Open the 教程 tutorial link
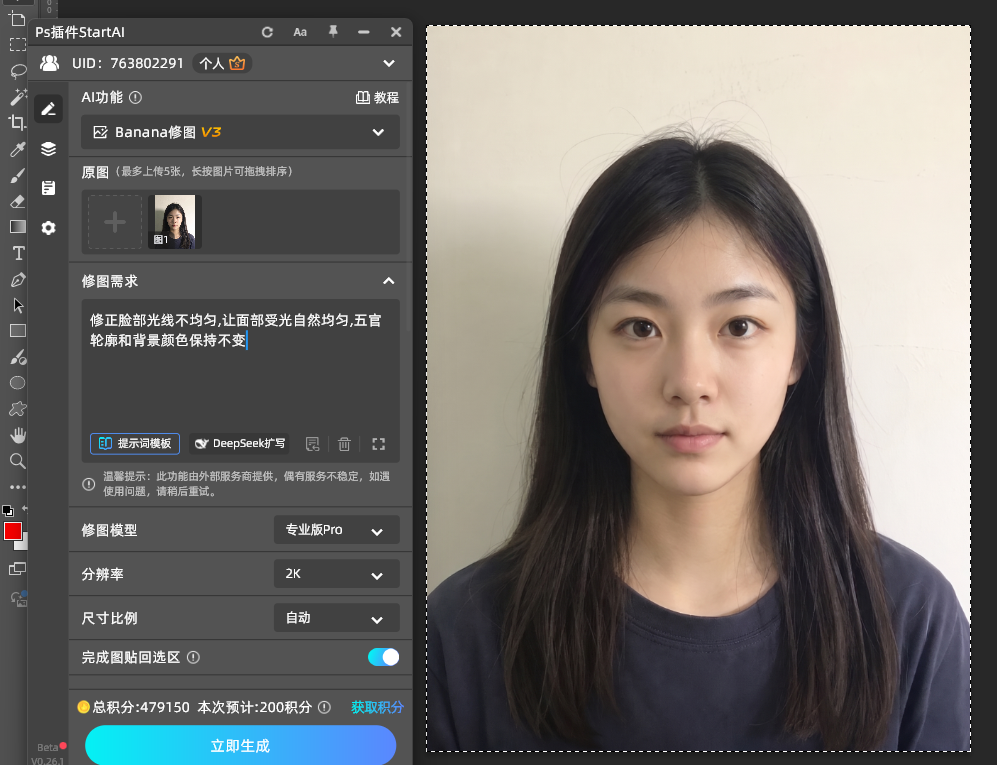This screenshot has height=765, width=997. [377, 97]
